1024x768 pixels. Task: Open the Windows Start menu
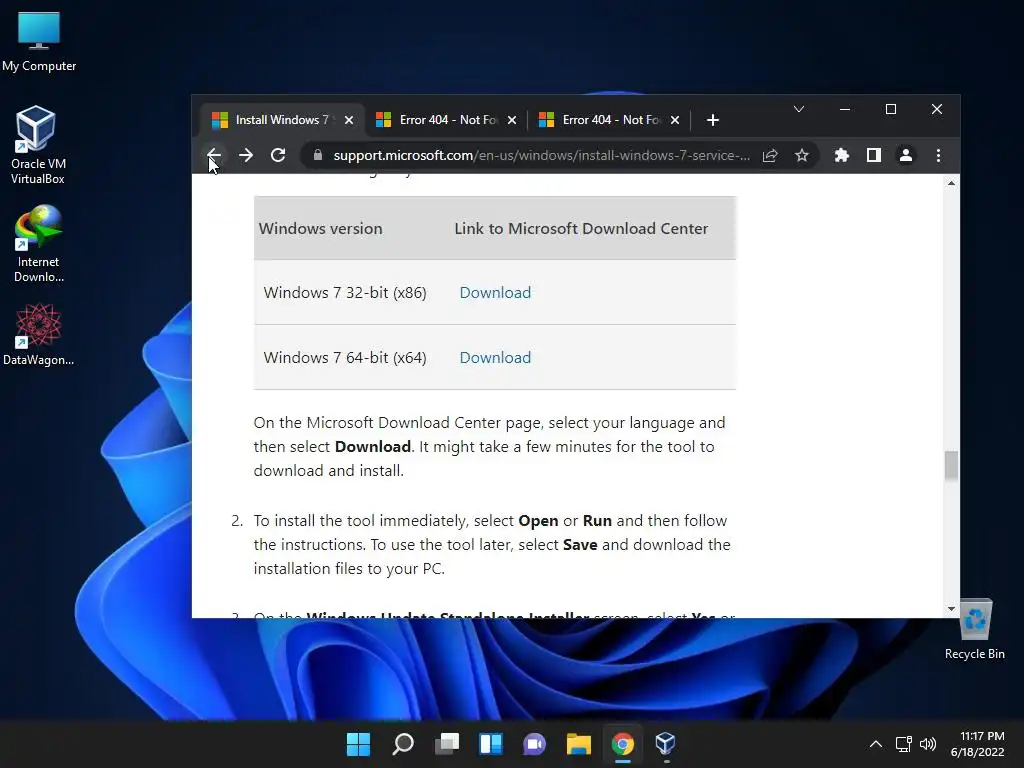359,744
